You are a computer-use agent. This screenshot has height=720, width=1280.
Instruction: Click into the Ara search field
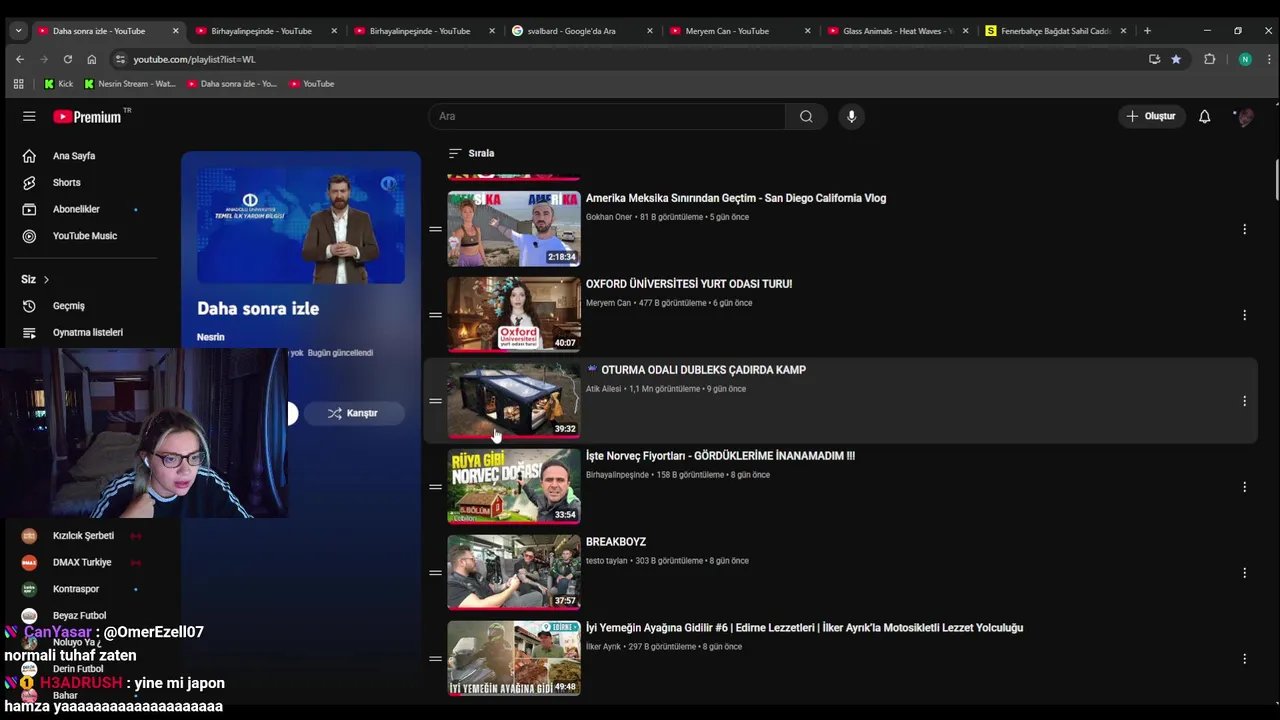[x=607, y=116]
